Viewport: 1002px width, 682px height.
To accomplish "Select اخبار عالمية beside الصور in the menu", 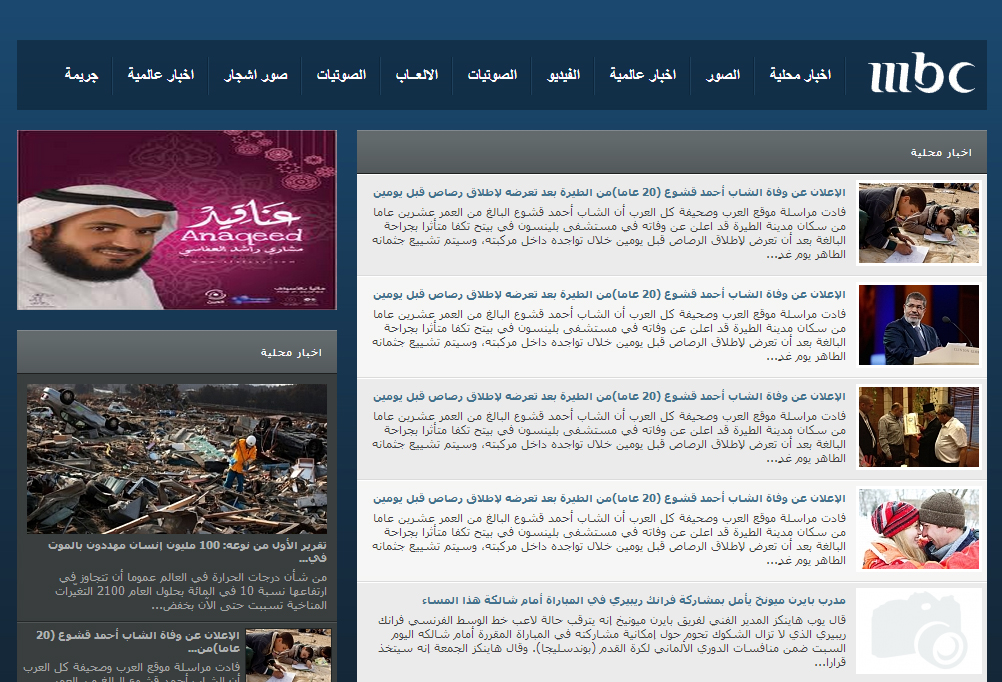I will point(642,75).
